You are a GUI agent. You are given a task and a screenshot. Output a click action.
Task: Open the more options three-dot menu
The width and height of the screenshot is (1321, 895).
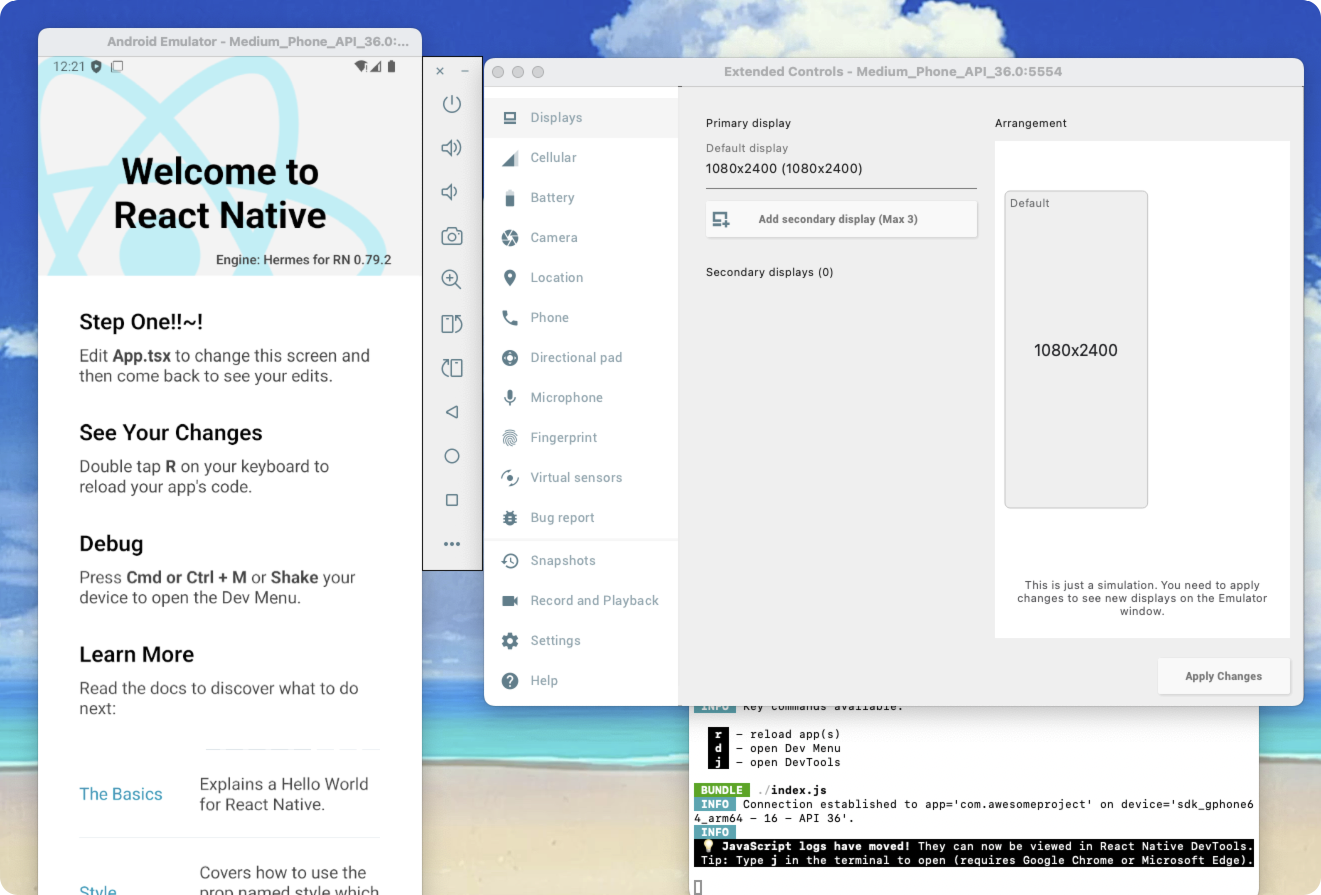click(451, 544)
